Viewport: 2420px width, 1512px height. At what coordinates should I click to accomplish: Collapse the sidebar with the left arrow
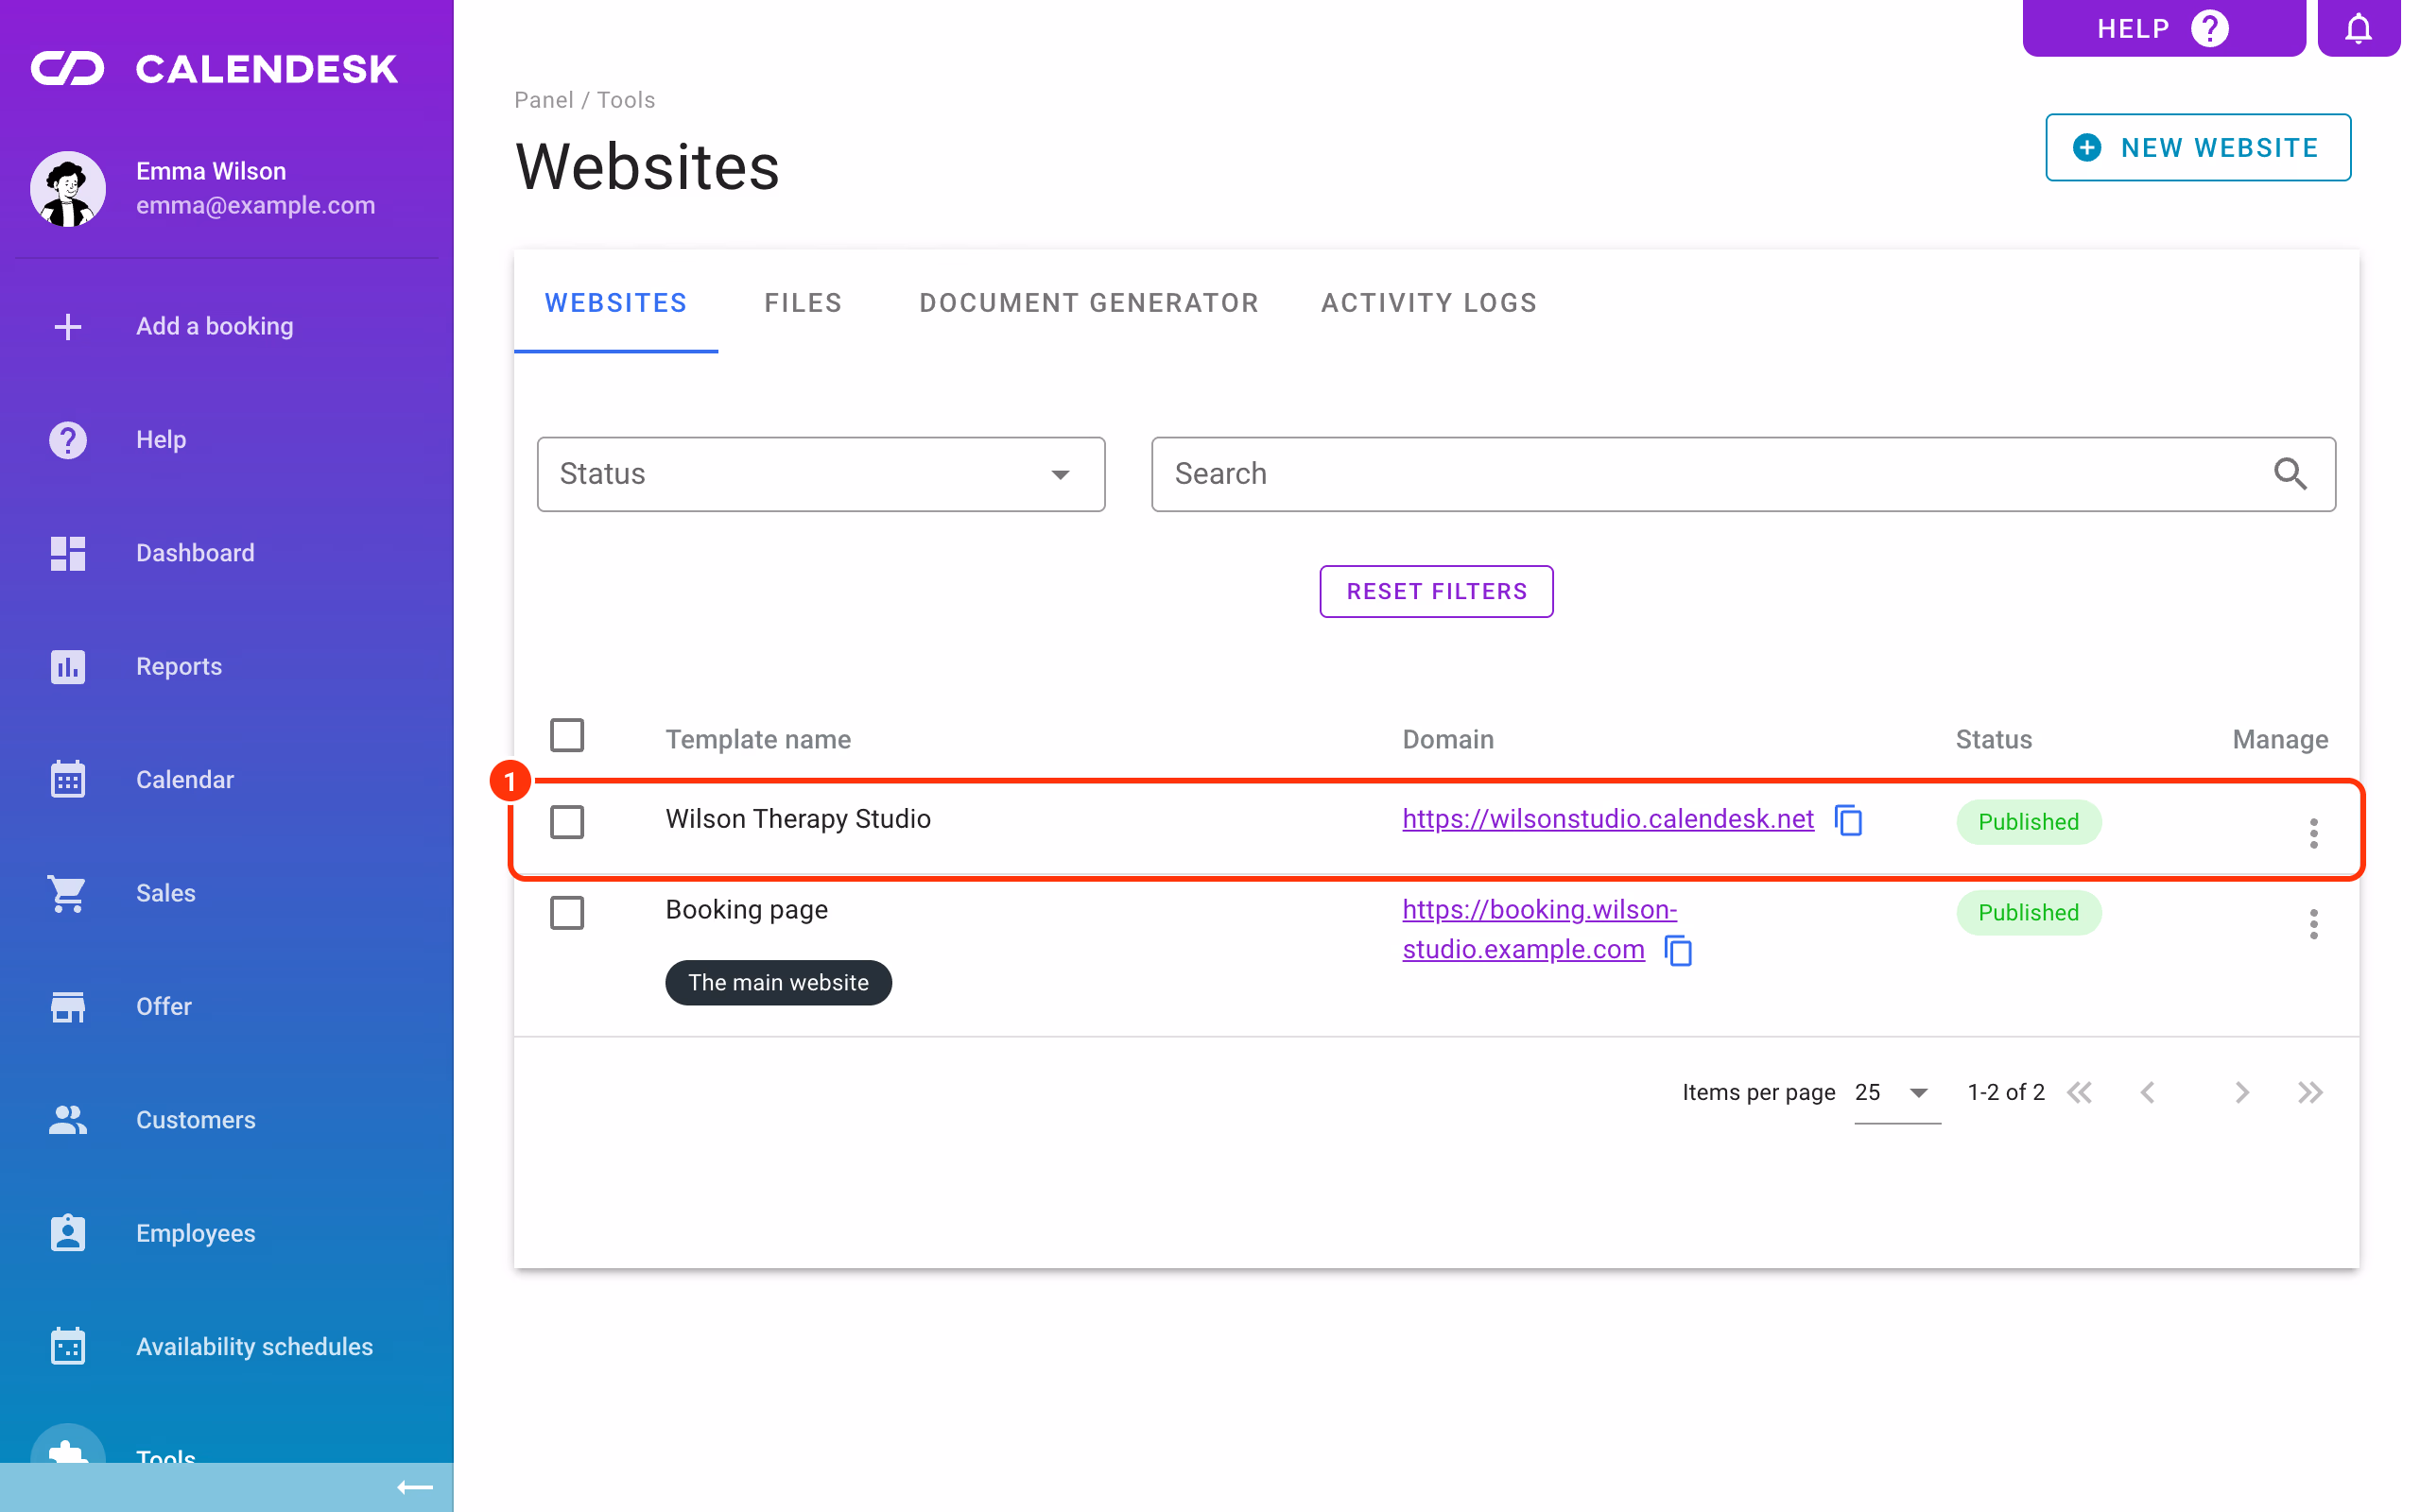[x=415, y=1487]
